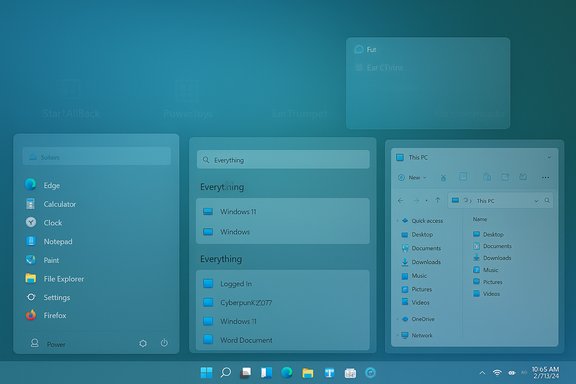
Task: Select the Windows search result
Action: pyautogui.click(x=283, y=232)
